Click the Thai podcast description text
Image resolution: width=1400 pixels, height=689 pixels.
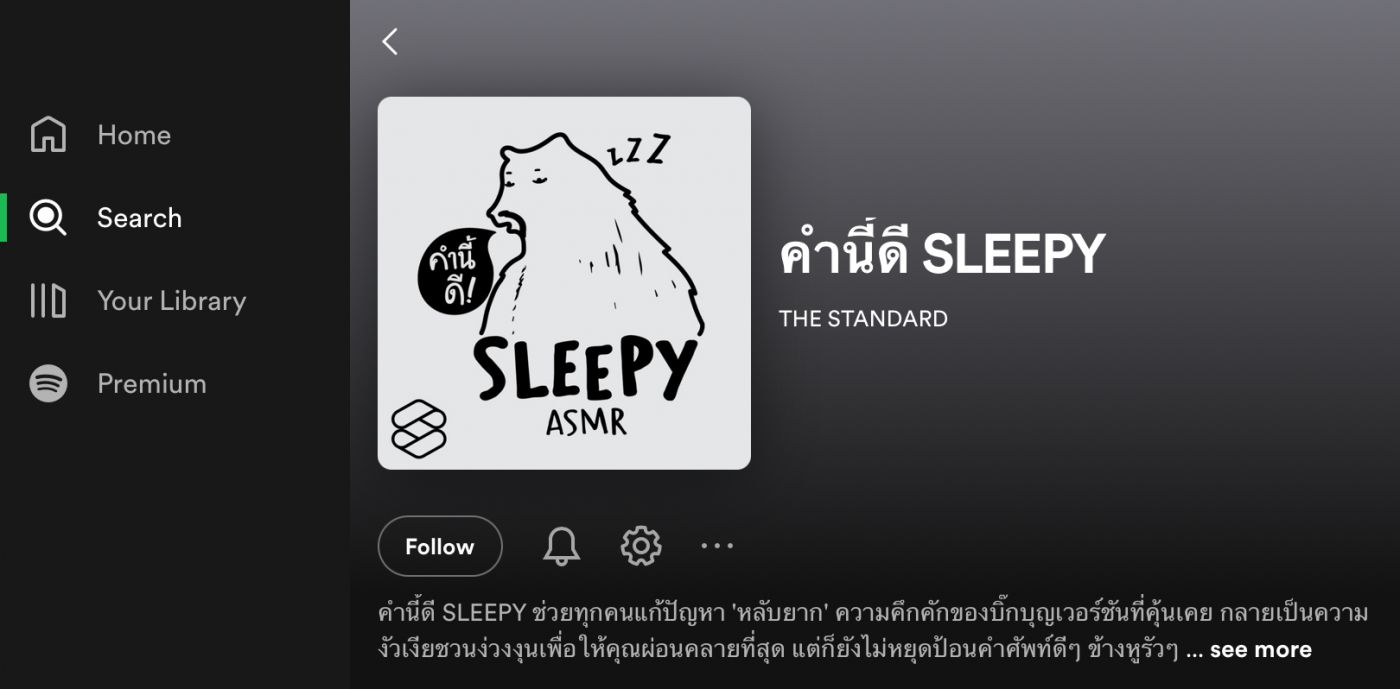tap(872, 631)
